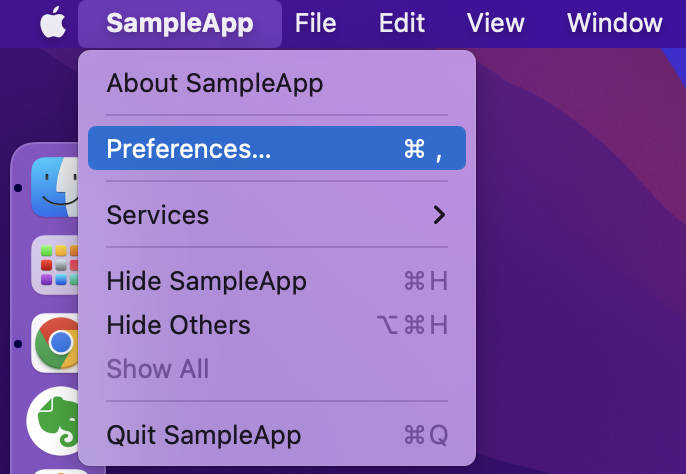
Task: Click partially visible dock icon below Evernote
Action: point(57,471)
